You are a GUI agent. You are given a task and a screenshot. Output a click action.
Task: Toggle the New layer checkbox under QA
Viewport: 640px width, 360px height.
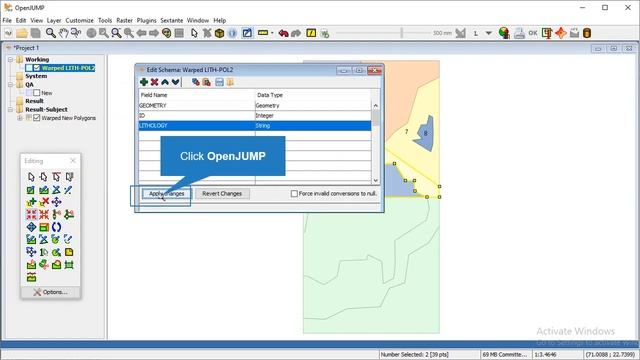pos(37,93)
